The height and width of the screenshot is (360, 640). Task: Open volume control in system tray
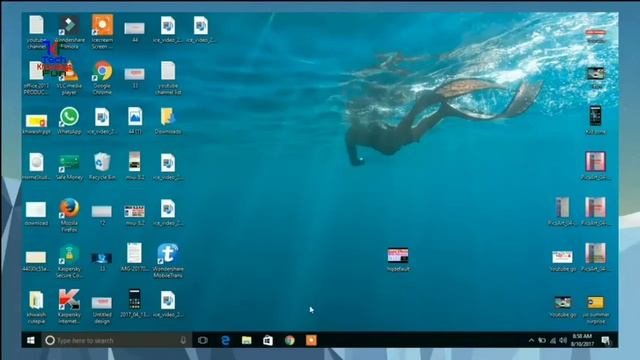[563, 340]
